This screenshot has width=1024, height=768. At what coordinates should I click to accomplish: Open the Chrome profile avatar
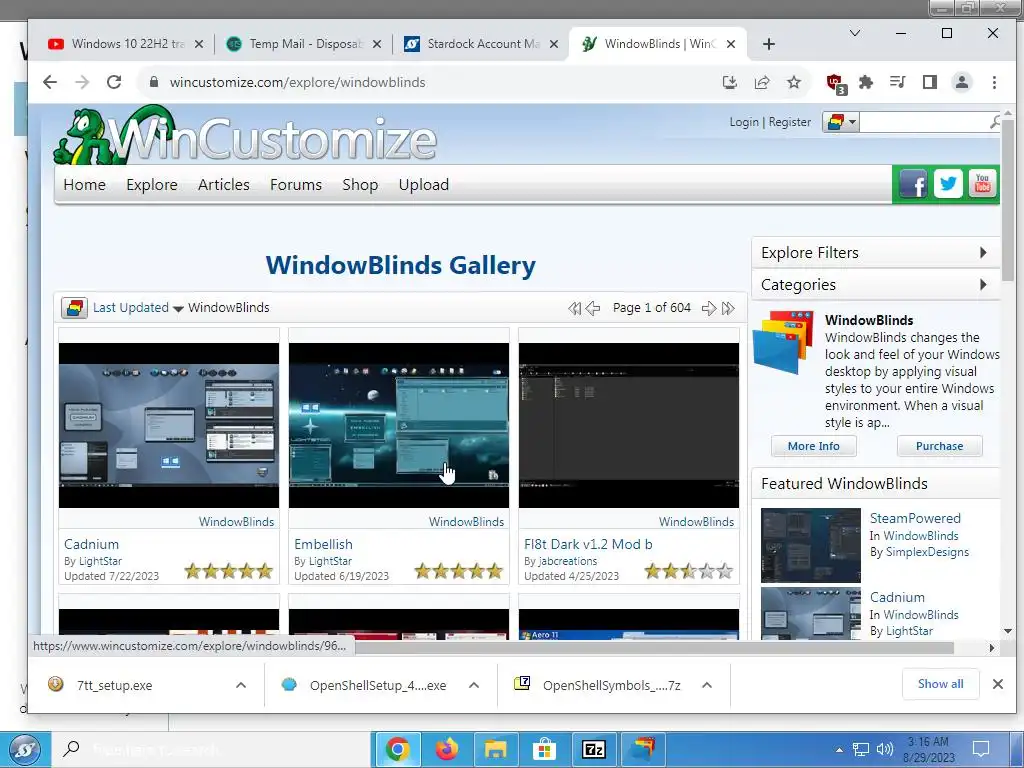(x=962, y=82)
